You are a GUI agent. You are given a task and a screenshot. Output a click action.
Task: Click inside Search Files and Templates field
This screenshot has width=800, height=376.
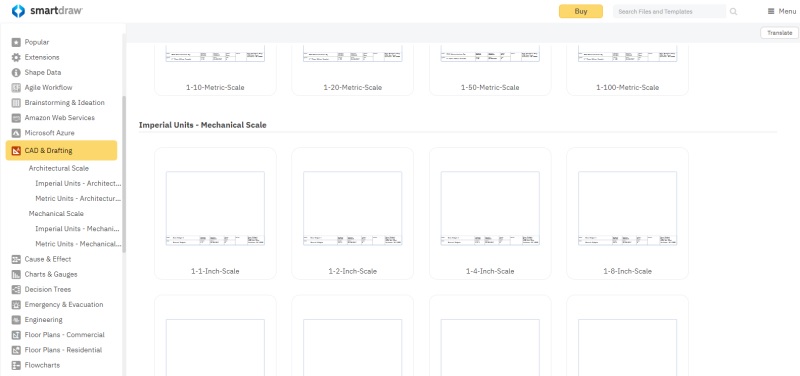(669, 11)
